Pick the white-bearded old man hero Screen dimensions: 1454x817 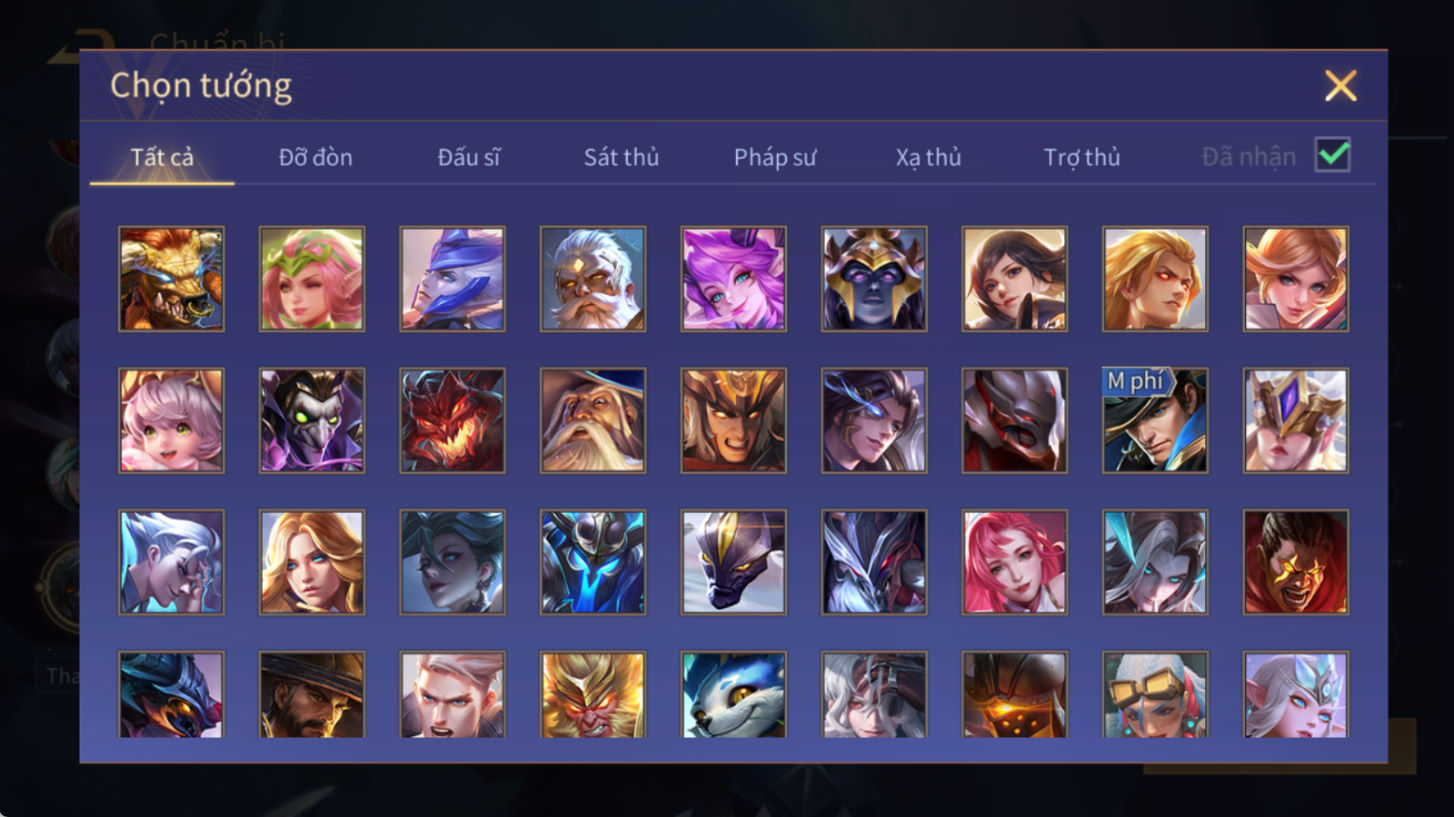coord(593,279)
